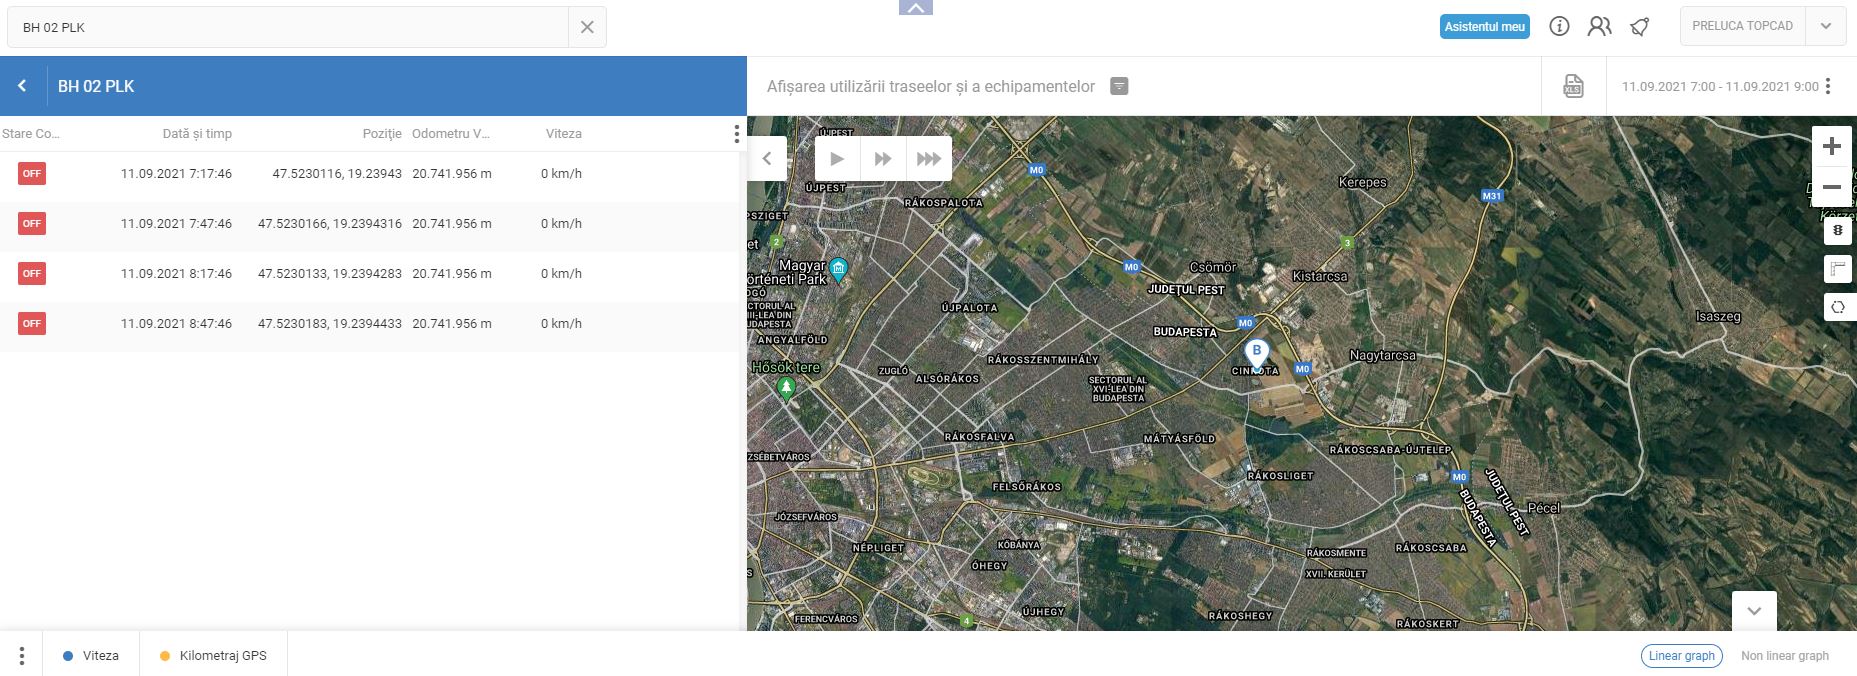Image resolution: width=1857 pixels, height=676 pixels.
Task: Open the users icon in header
Action: [1599, 27]
